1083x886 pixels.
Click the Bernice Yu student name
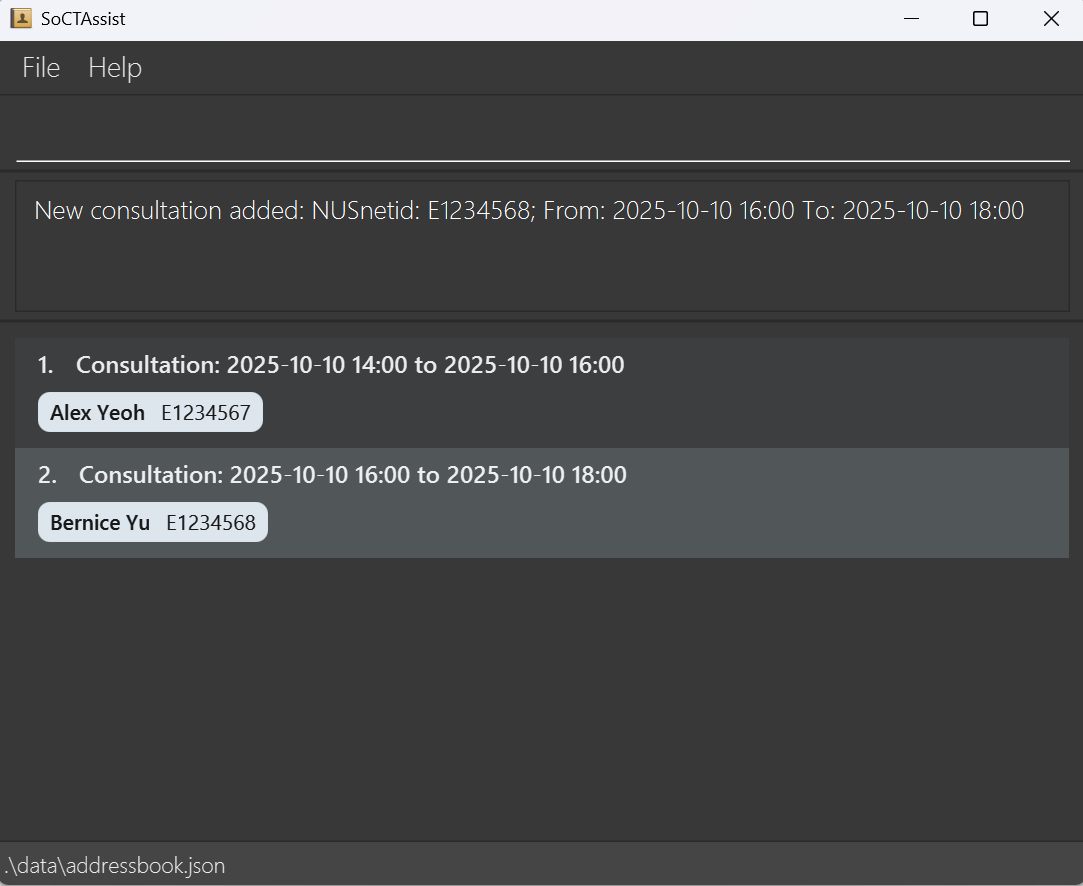pos(100,523)
